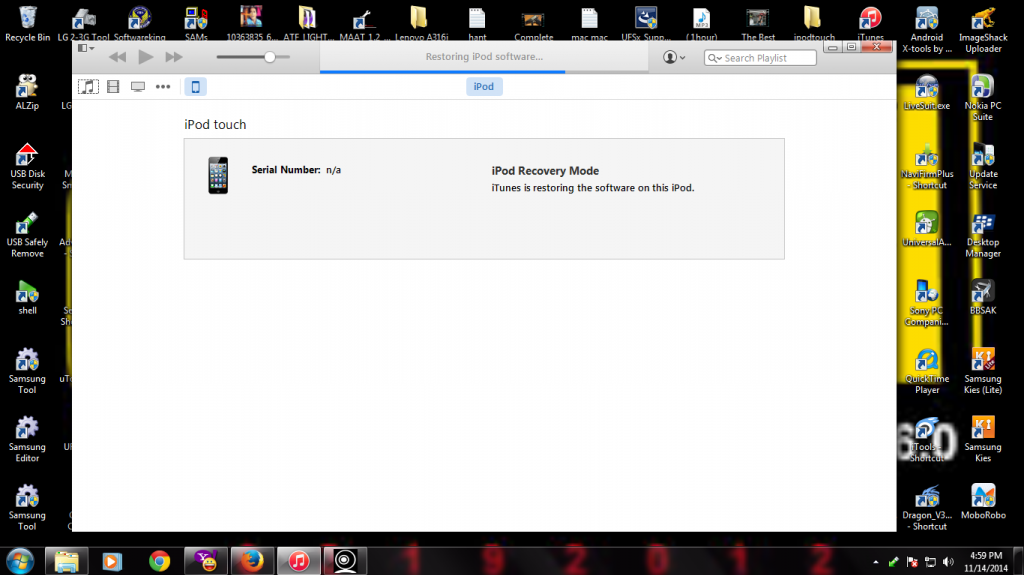
Task: Open Firefox from the taskbar
Action: pos(253,559)
